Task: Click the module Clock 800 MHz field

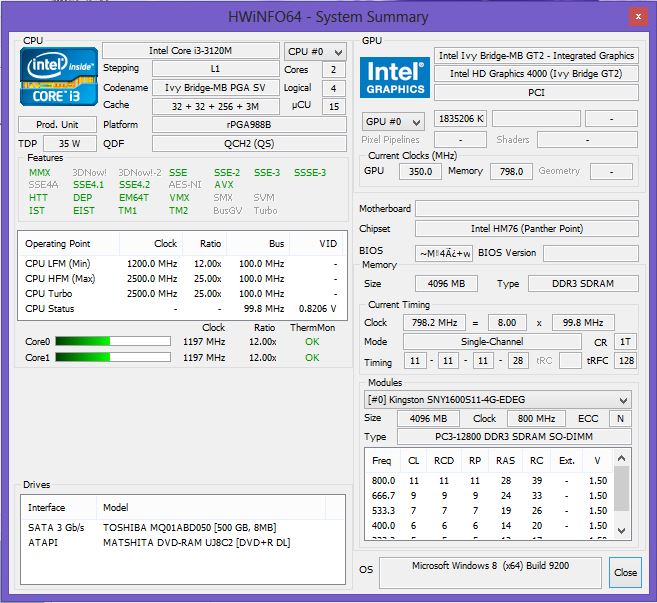Action: 536,418
